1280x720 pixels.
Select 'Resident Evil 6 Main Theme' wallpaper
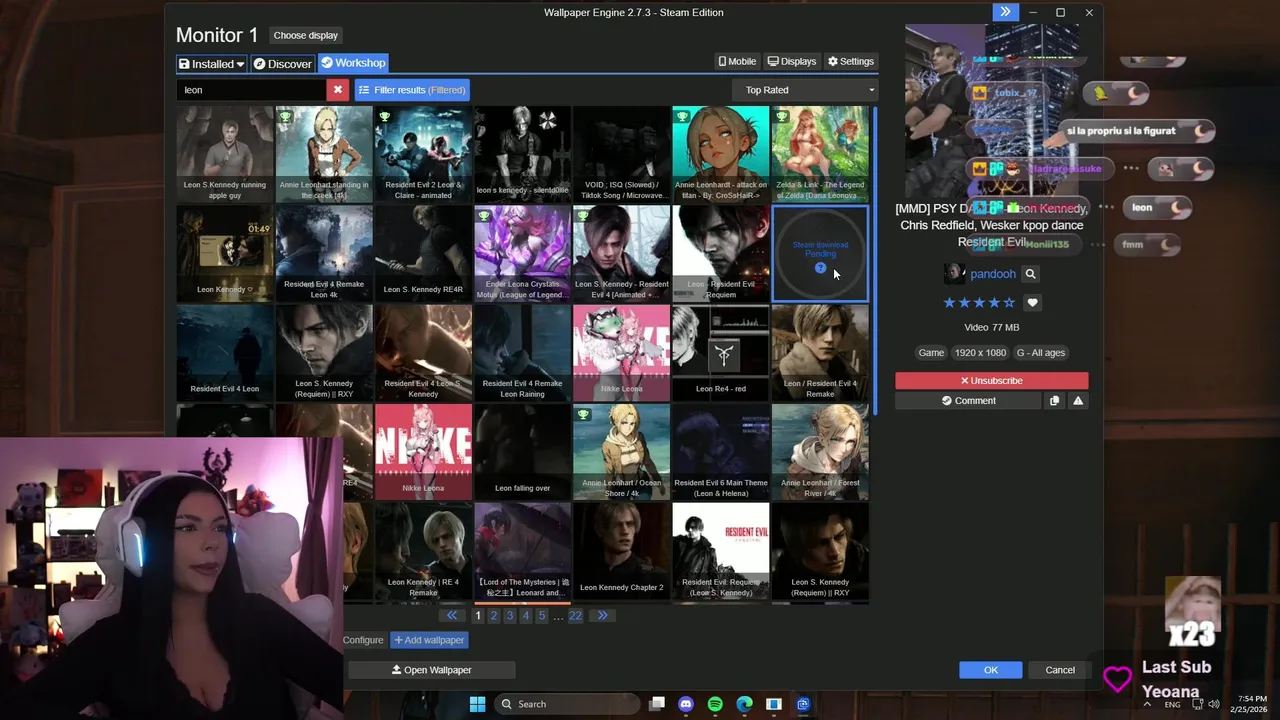(721, 452)
